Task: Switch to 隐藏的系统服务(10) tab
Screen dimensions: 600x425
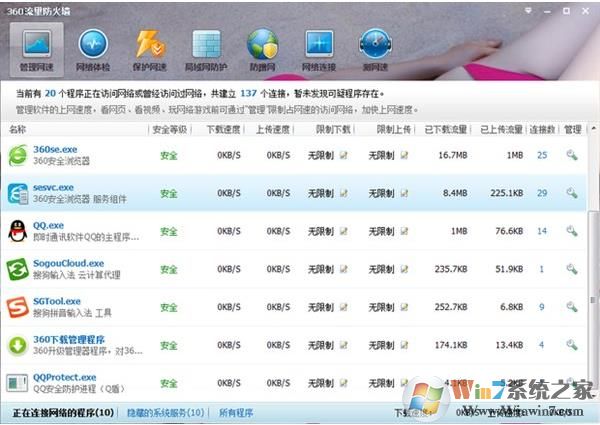Action: coord(165,413)
